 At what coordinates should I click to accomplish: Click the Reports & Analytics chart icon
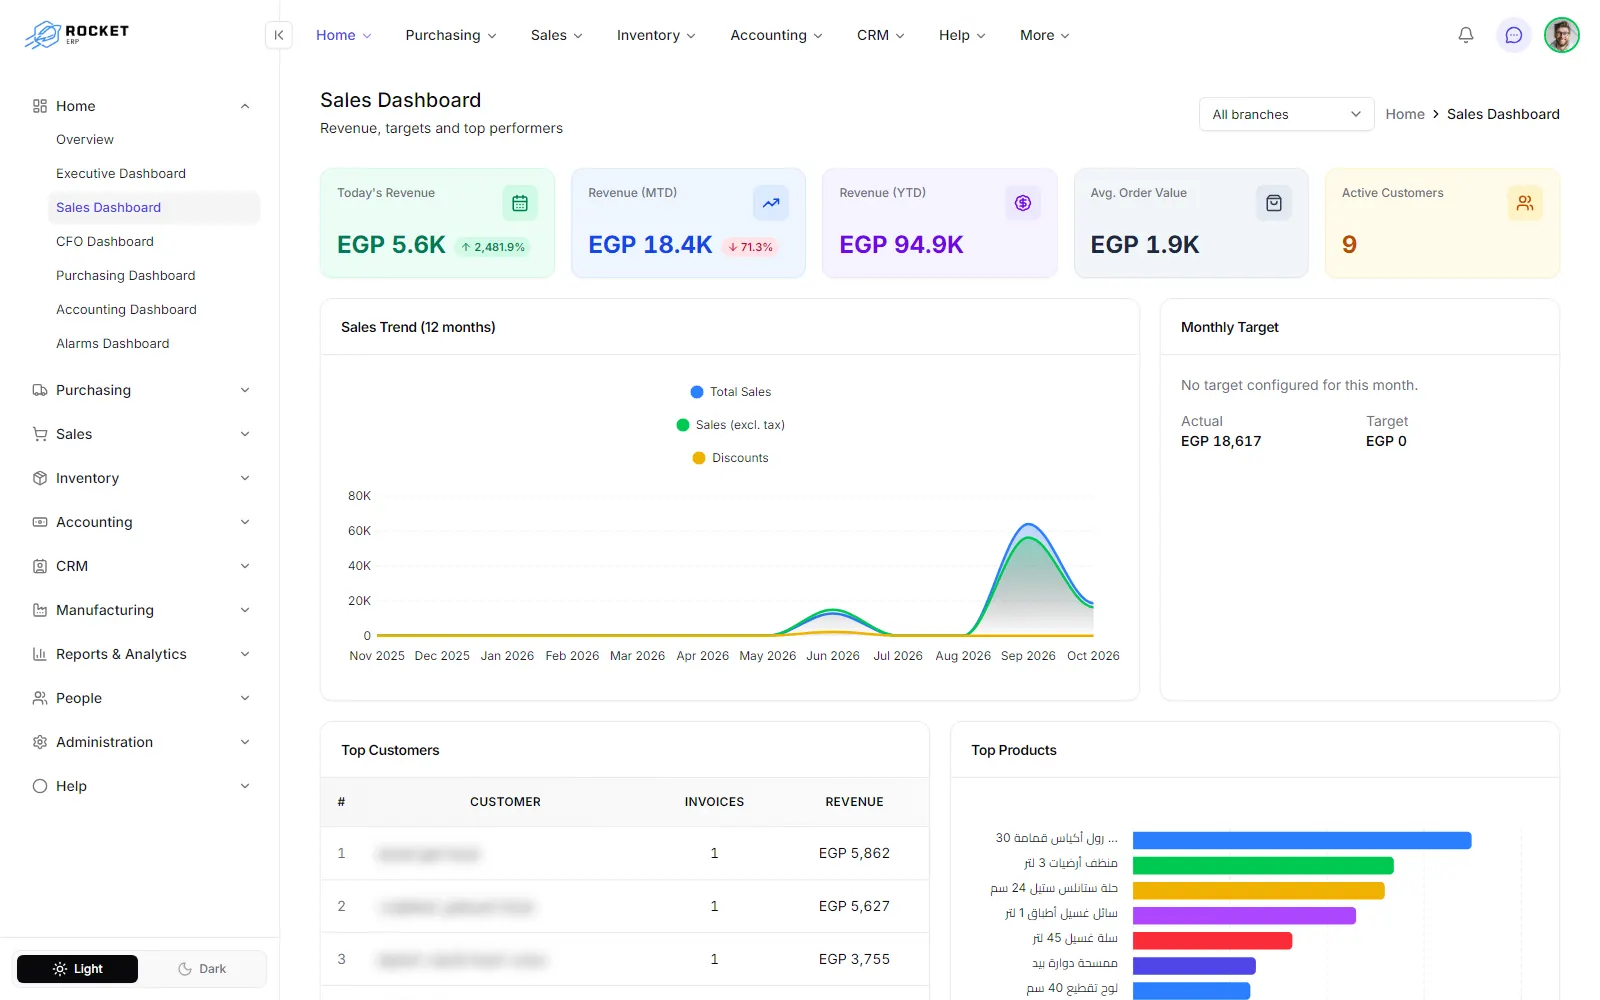pyautogui.click(x=40, y=654)
